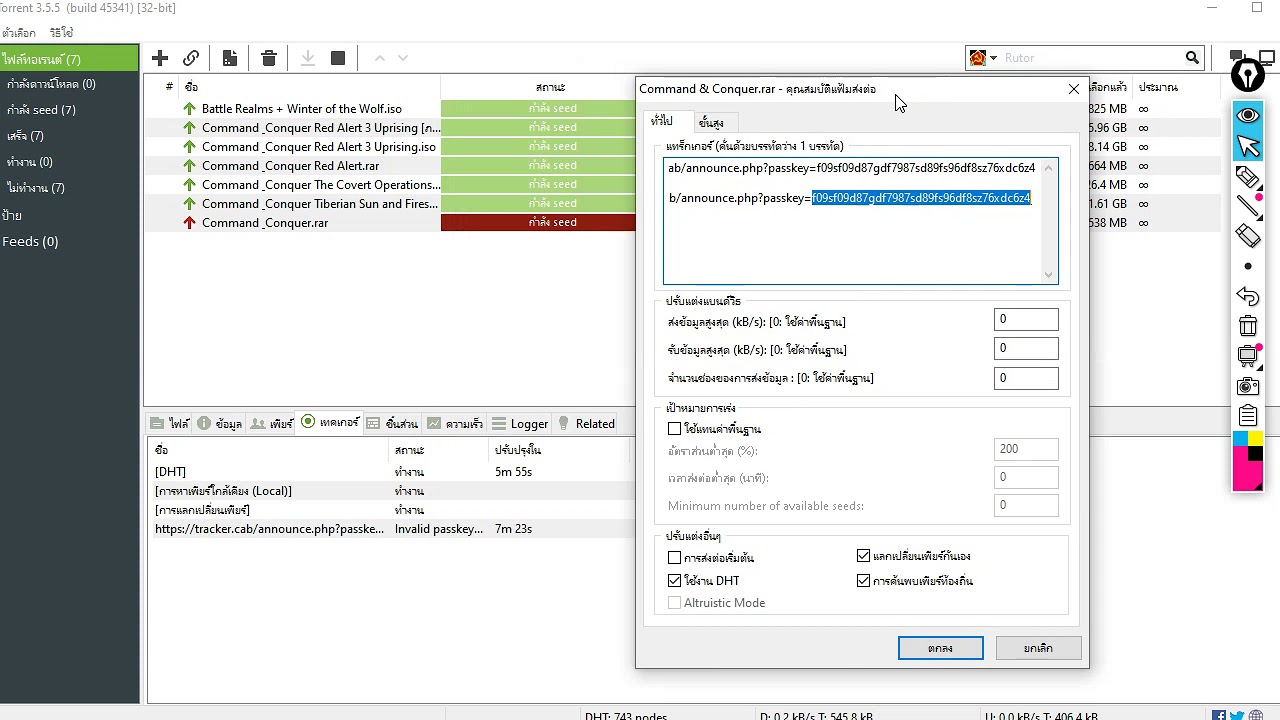The image size is (1280, 720).
Task: Click the whiteboard easel icon
Action: tap(1248, 356)
